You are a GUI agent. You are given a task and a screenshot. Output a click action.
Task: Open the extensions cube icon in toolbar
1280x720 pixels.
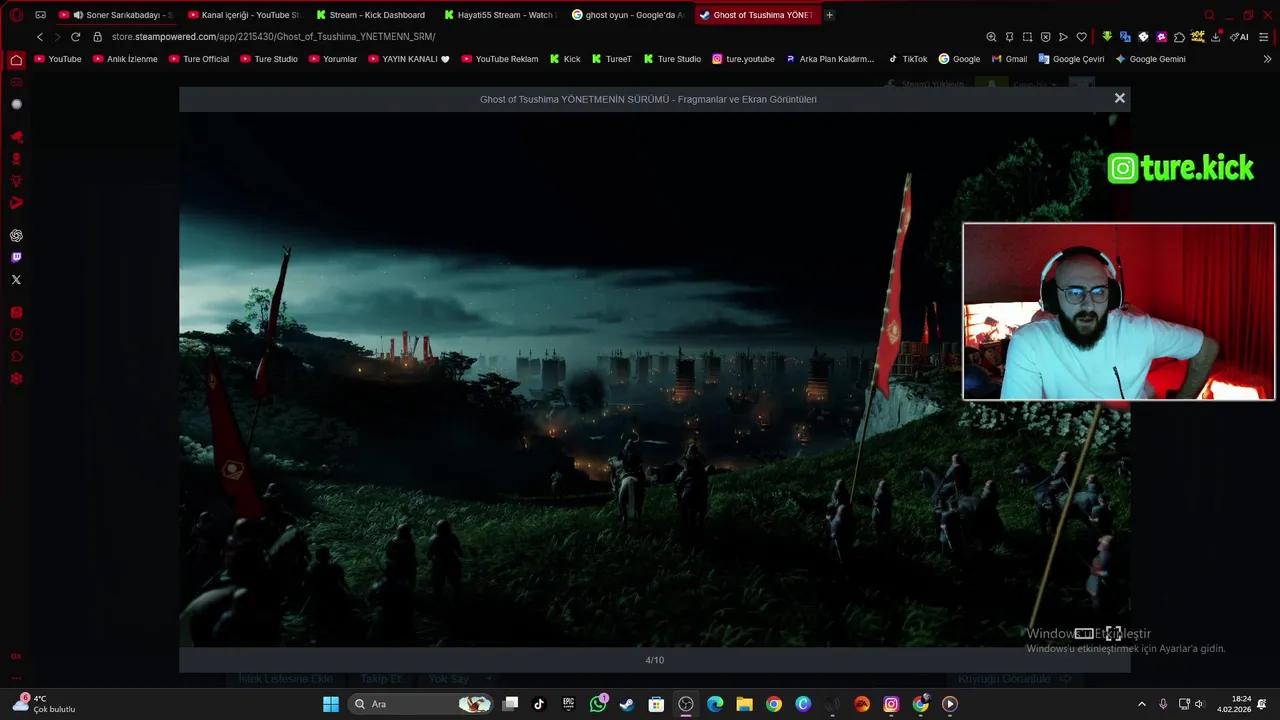(1179, 37)
